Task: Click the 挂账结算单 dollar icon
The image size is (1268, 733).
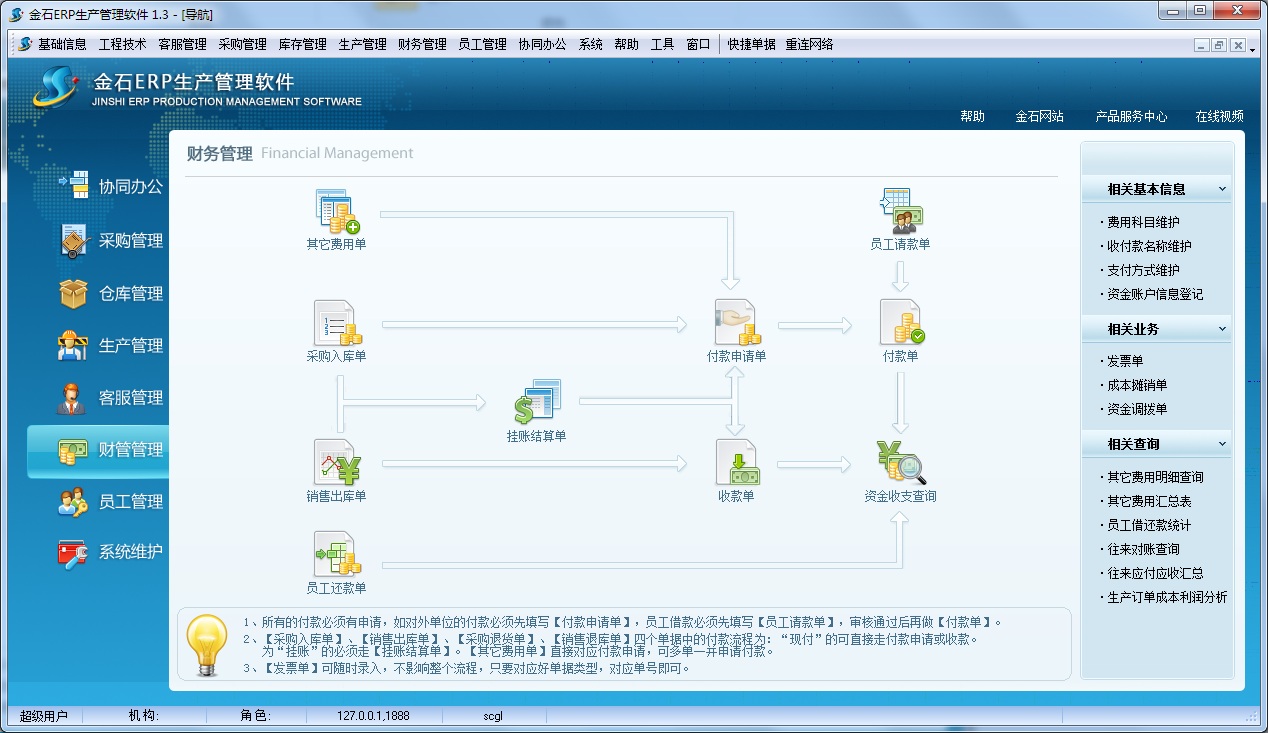Action: pyautogui.click(x=536, y=403)
